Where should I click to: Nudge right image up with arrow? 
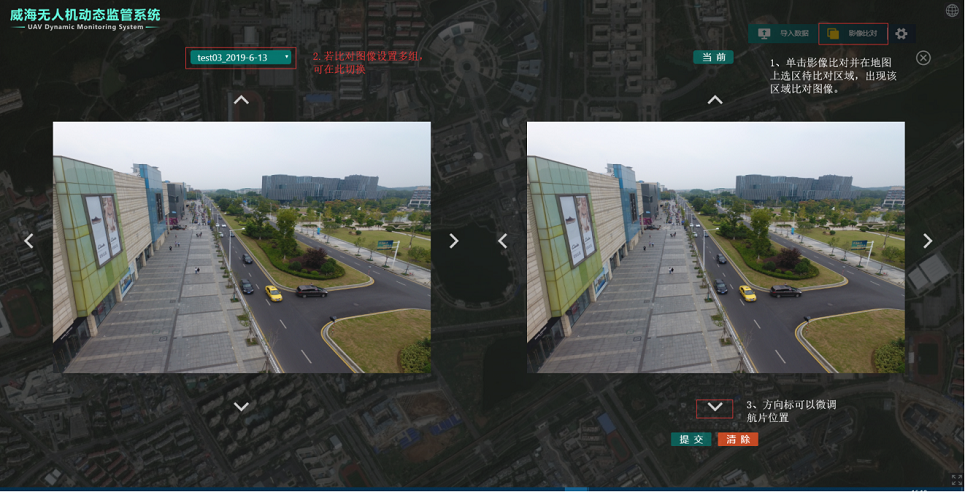pyautogui.click(x=715, y=100)
